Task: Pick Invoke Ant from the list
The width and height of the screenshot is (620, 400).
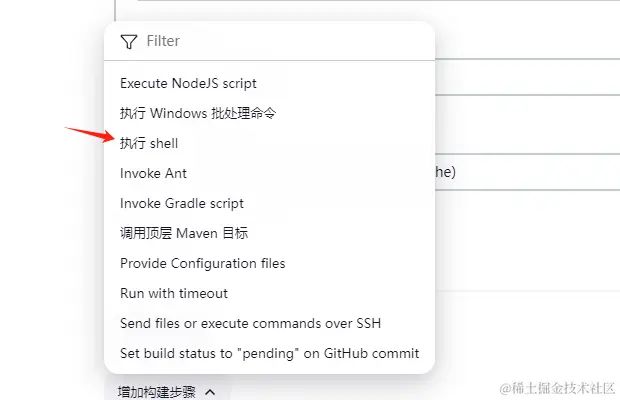Action: (x=269, y=174)
